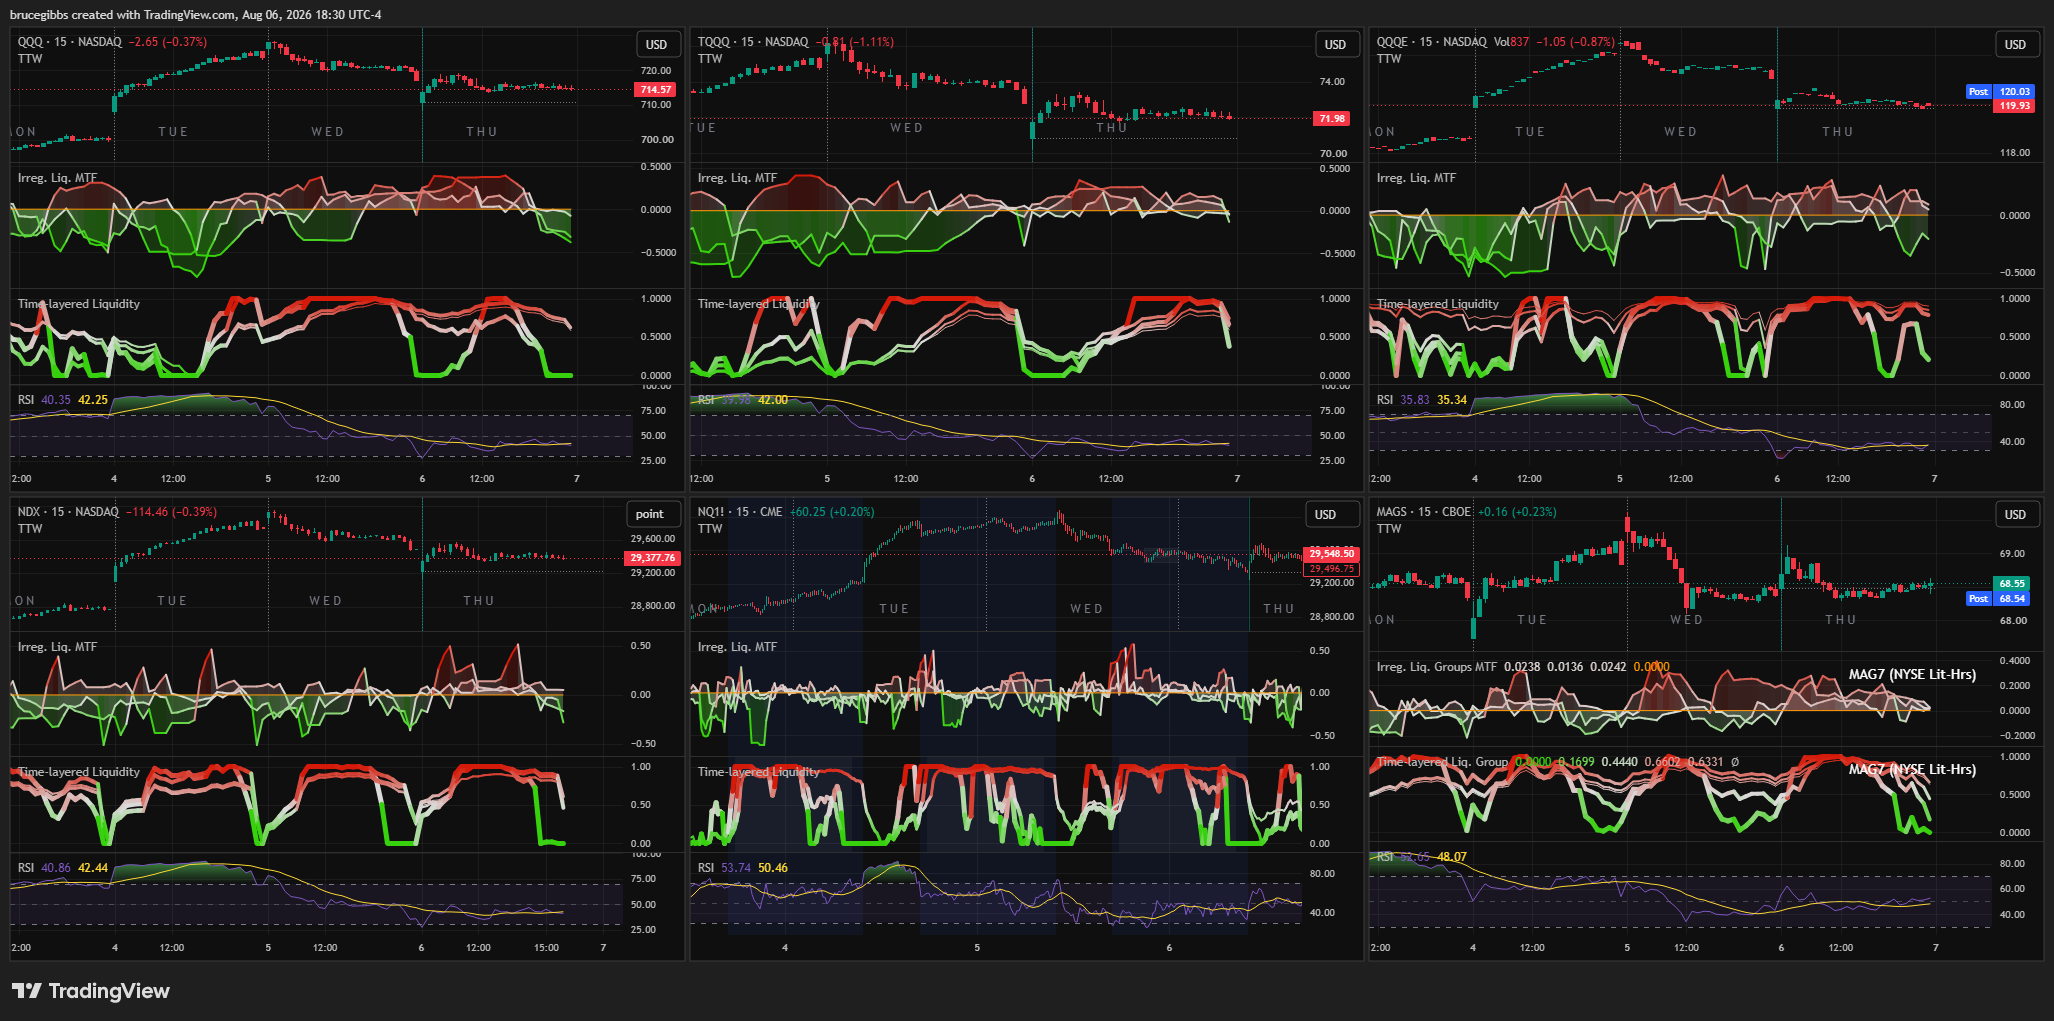Click the RSI value 48.07 in MAGS panel
Viewport: 2054px width, 1021px height.
pyautogui.click(x=1452, y=857)
